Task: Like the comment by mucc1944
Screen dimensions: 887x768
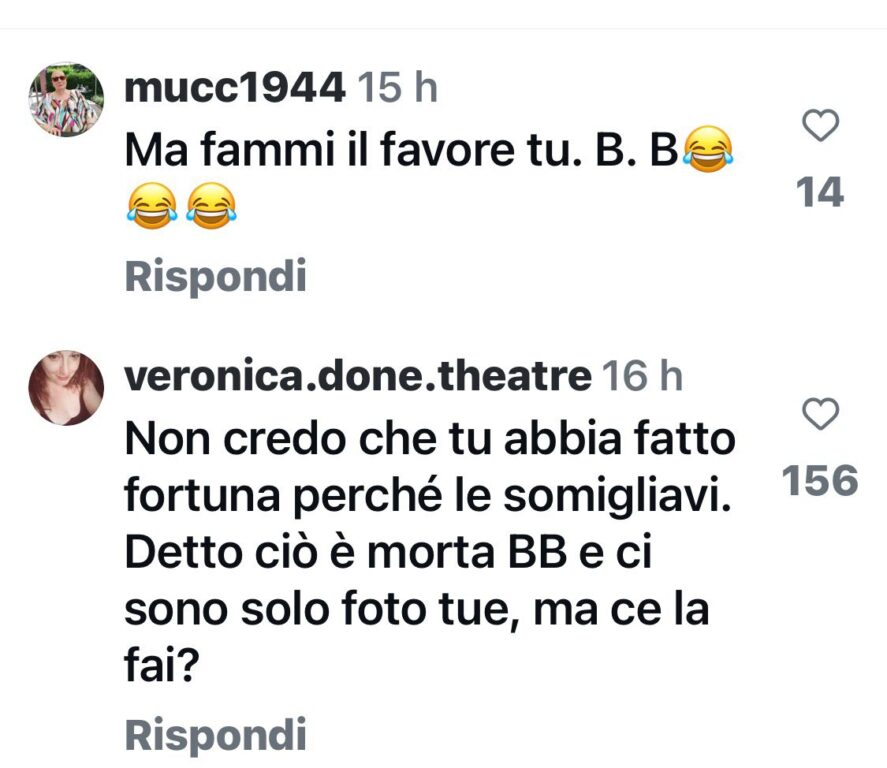Action: [x=821, y=127]
